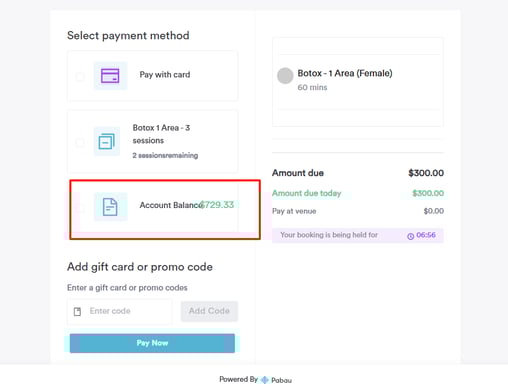Click the Botox - 1 Area (Female) service title

point(345,73)
